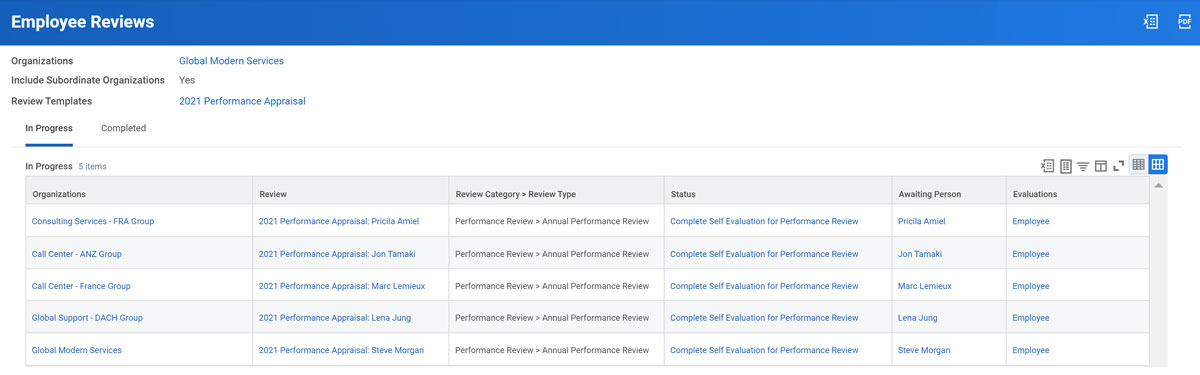Screen dimensions: 1200x375
Task: Open Global Modern Services in table's last row
Action: click(x=77, y=350)
